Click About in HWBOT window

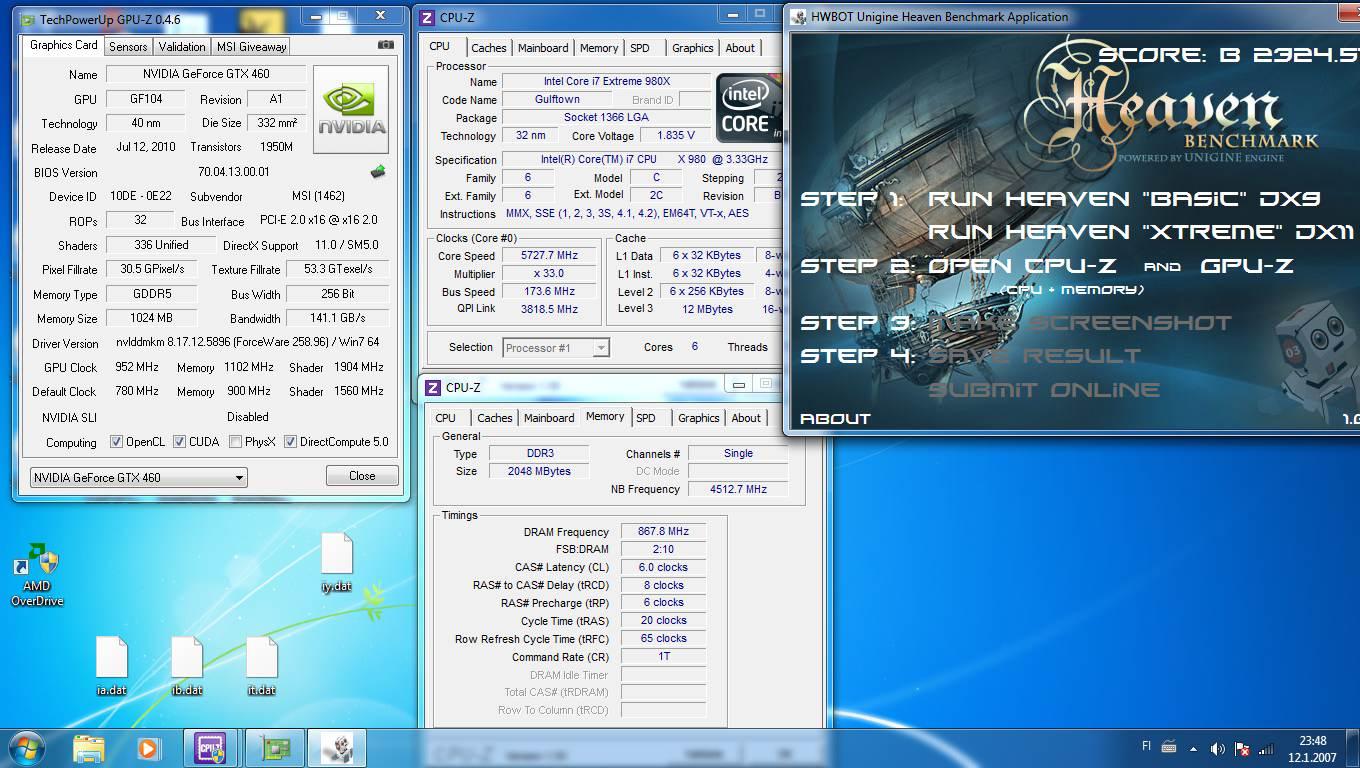(x=835, y=418)
